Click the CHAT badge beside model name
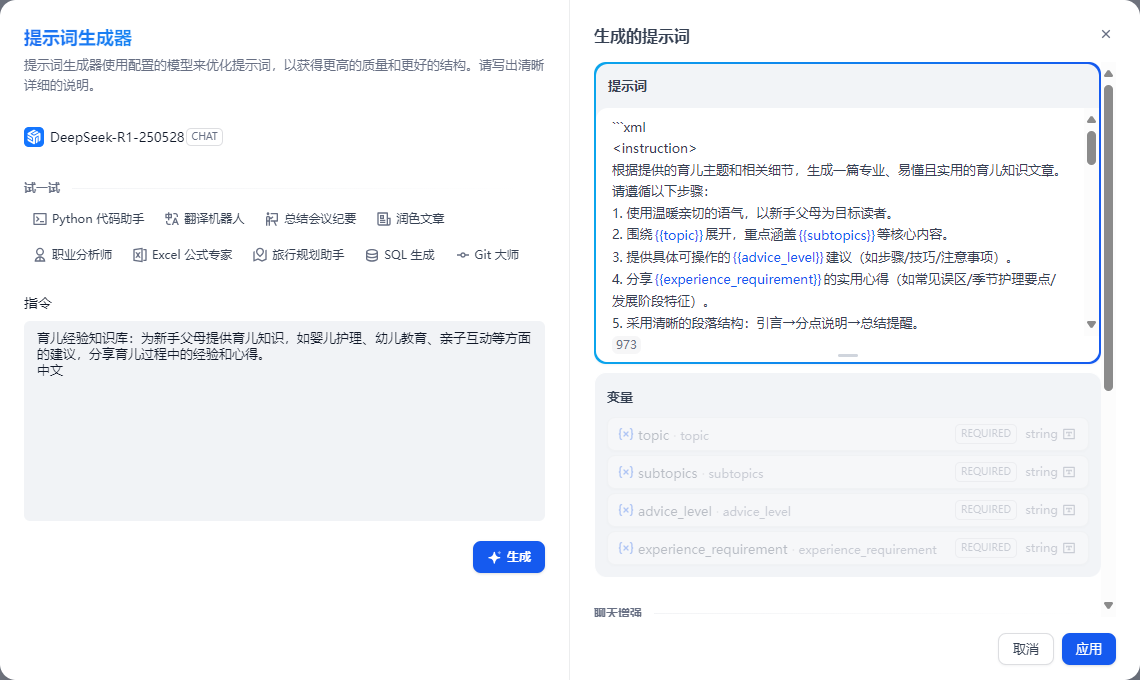 [204, 137]
